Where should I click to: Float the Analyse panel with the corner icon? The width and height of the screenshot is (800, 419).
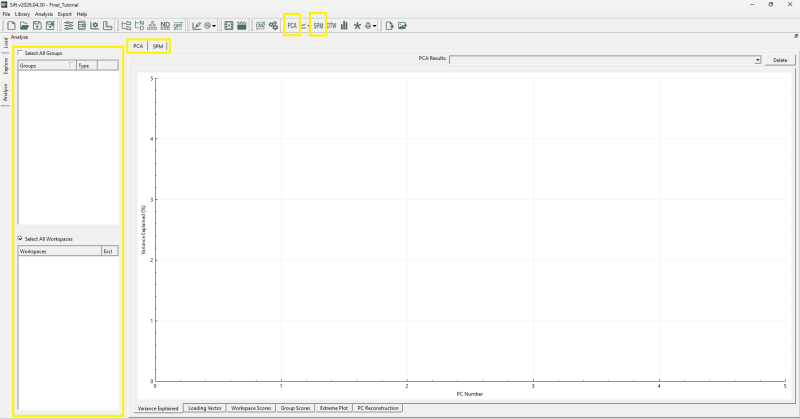[x=796, y=36]
